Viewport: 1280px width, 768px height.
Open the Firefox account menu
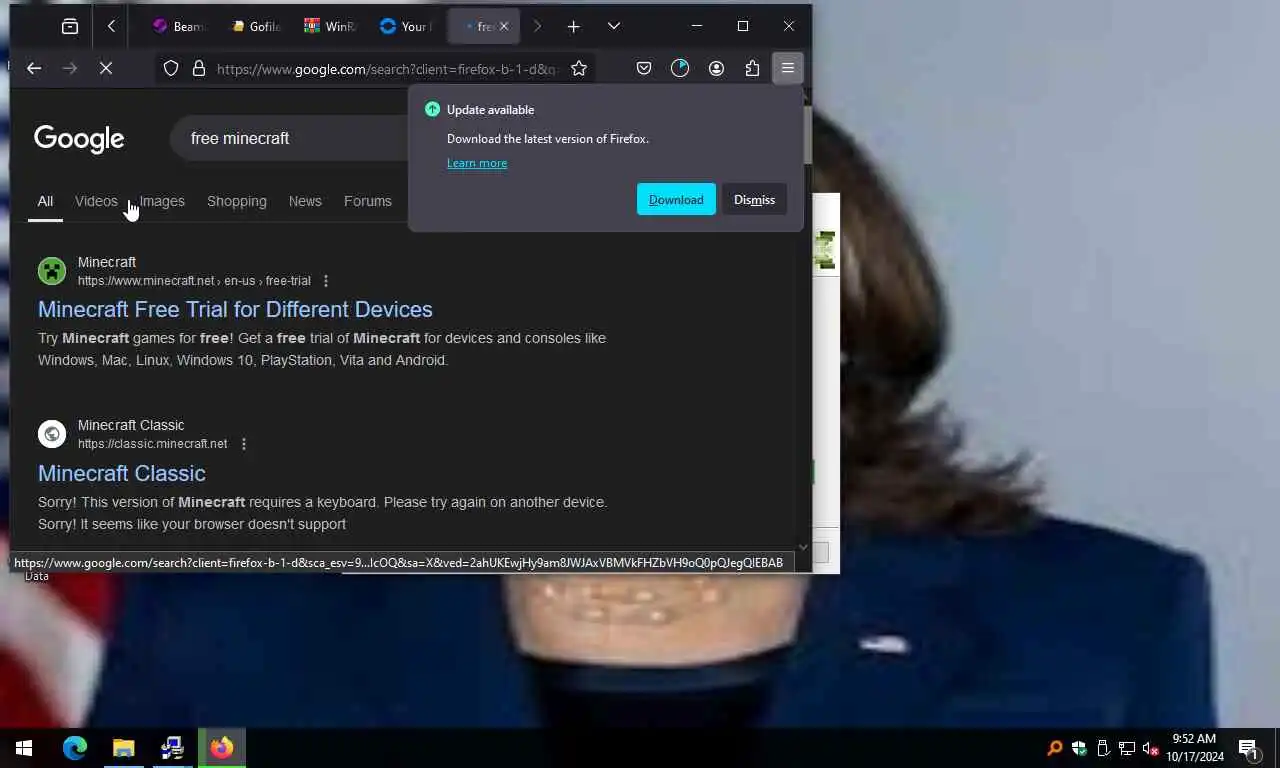[716, 68]
